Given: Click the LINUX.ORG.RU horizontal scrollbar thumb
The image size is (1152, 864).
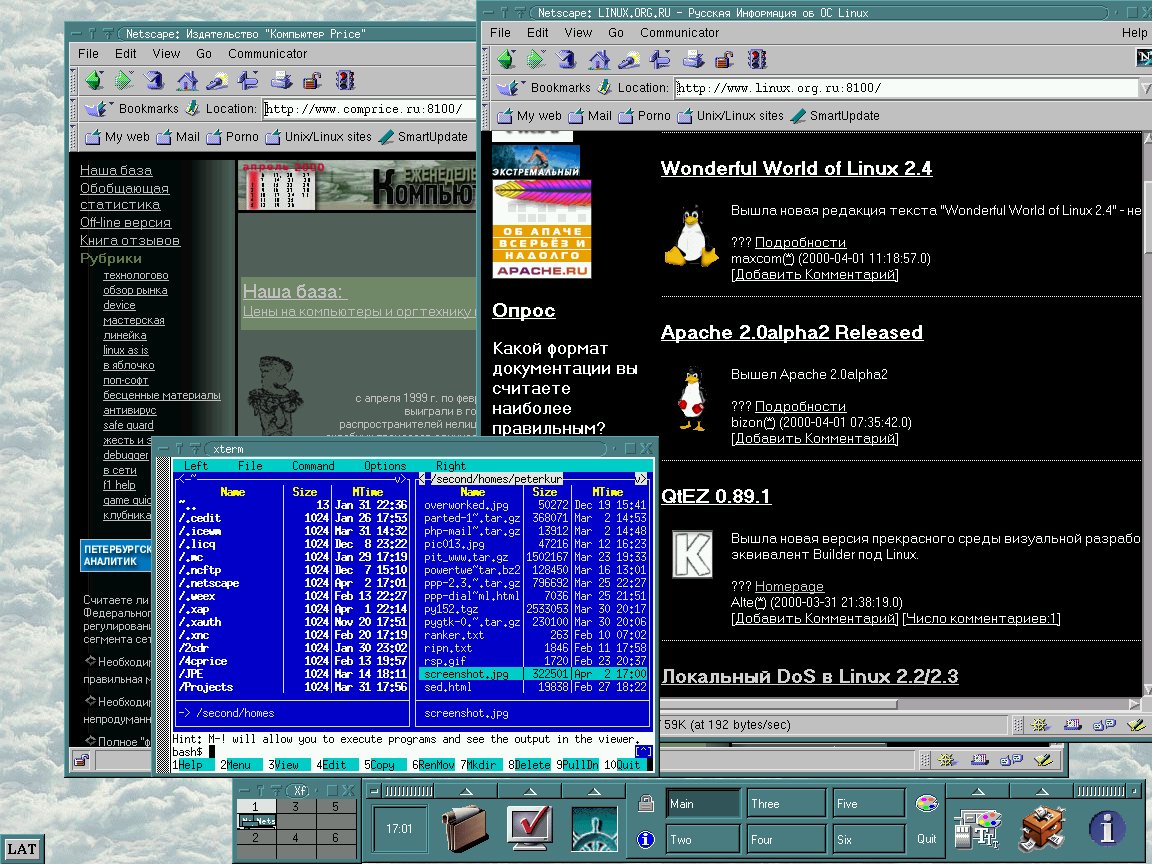Looking at the screenshot, I should (778, 704).
